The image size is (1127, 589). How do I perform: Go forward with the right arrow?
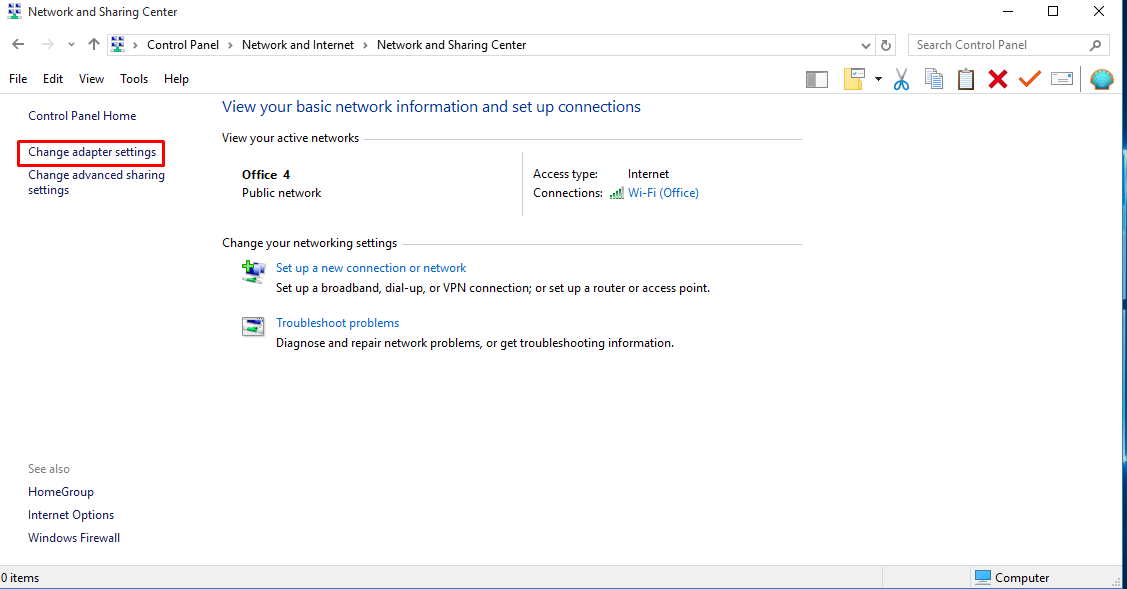pyautogui.click(x=47, y=45)
